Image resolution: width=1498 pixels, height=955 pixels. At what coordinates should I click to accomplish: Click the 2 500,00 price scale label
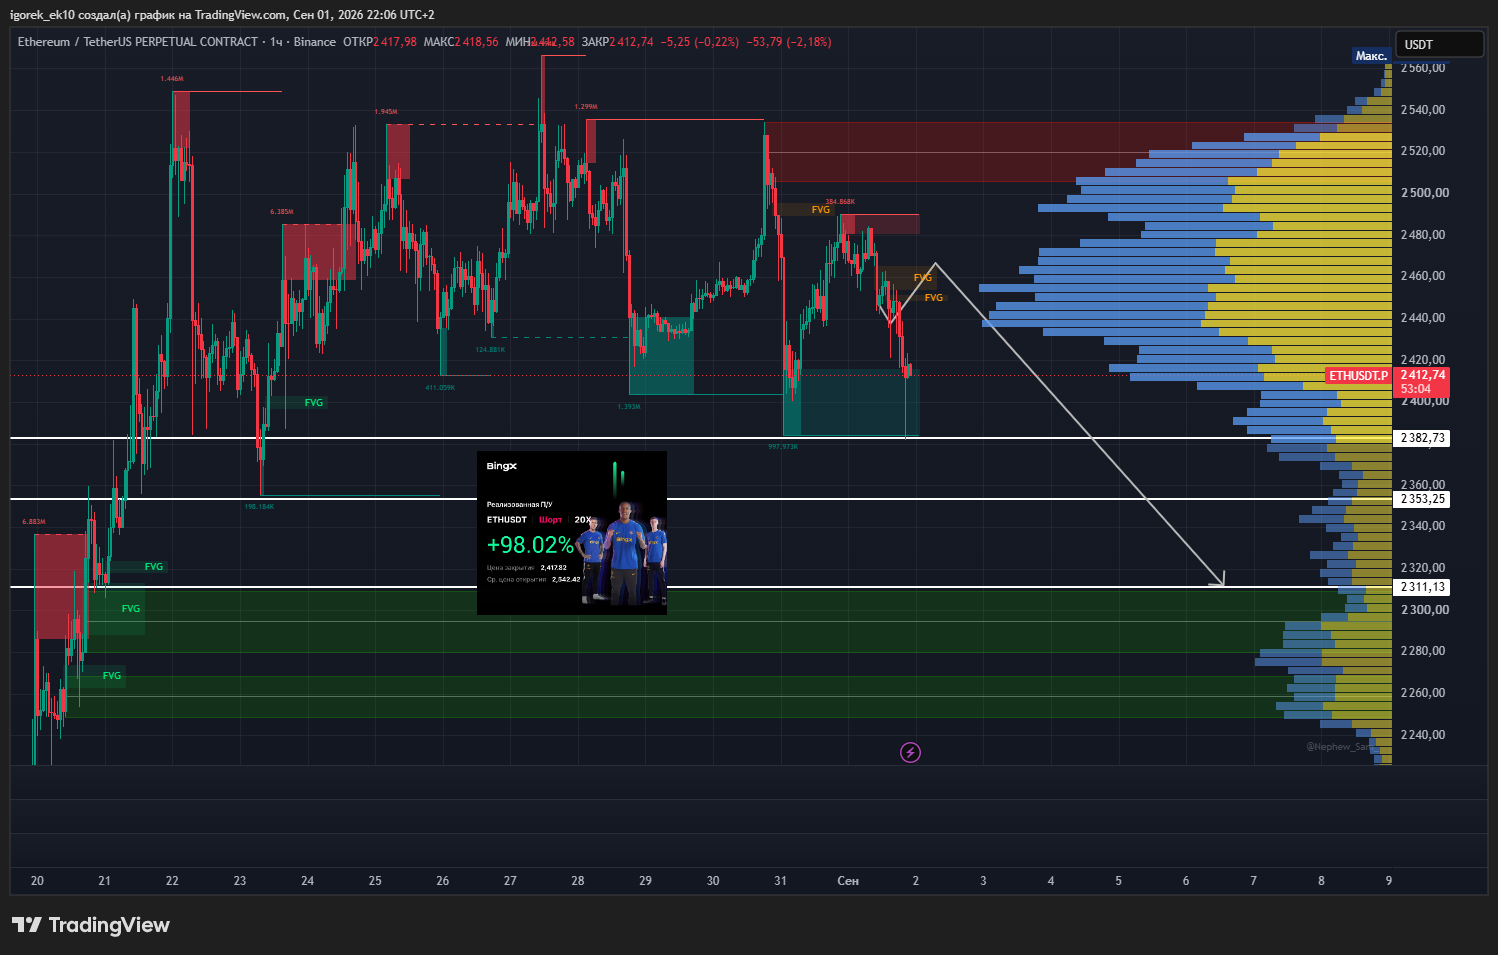1424,193
